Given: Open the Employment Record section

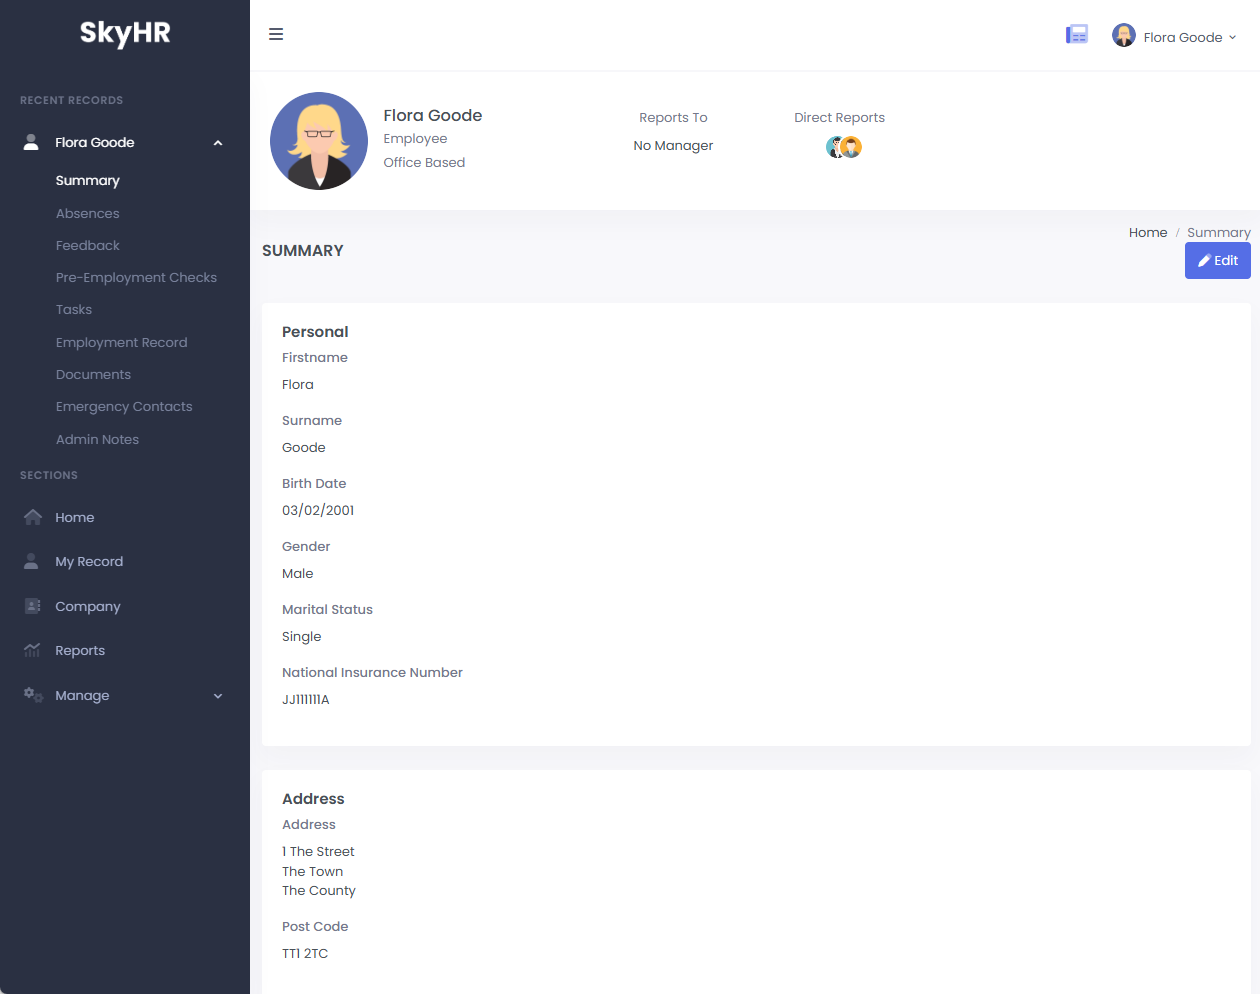Looking at the screenshot, I should click(x=121, y=342).
